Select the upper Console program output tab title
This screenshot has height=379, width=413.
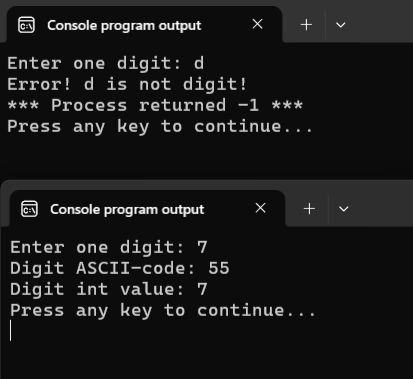point(124,26)
